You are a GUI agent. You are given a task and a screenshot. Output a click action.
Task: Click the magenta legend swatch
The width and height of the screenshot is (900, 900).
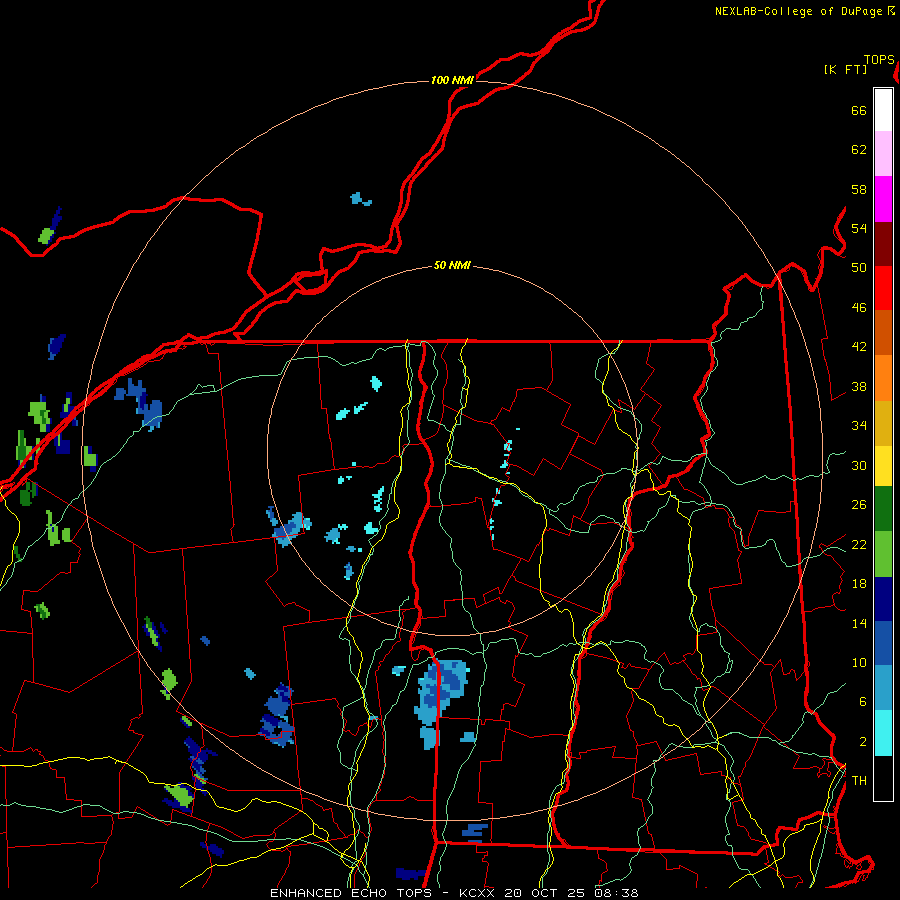click(x=883, y=199)
